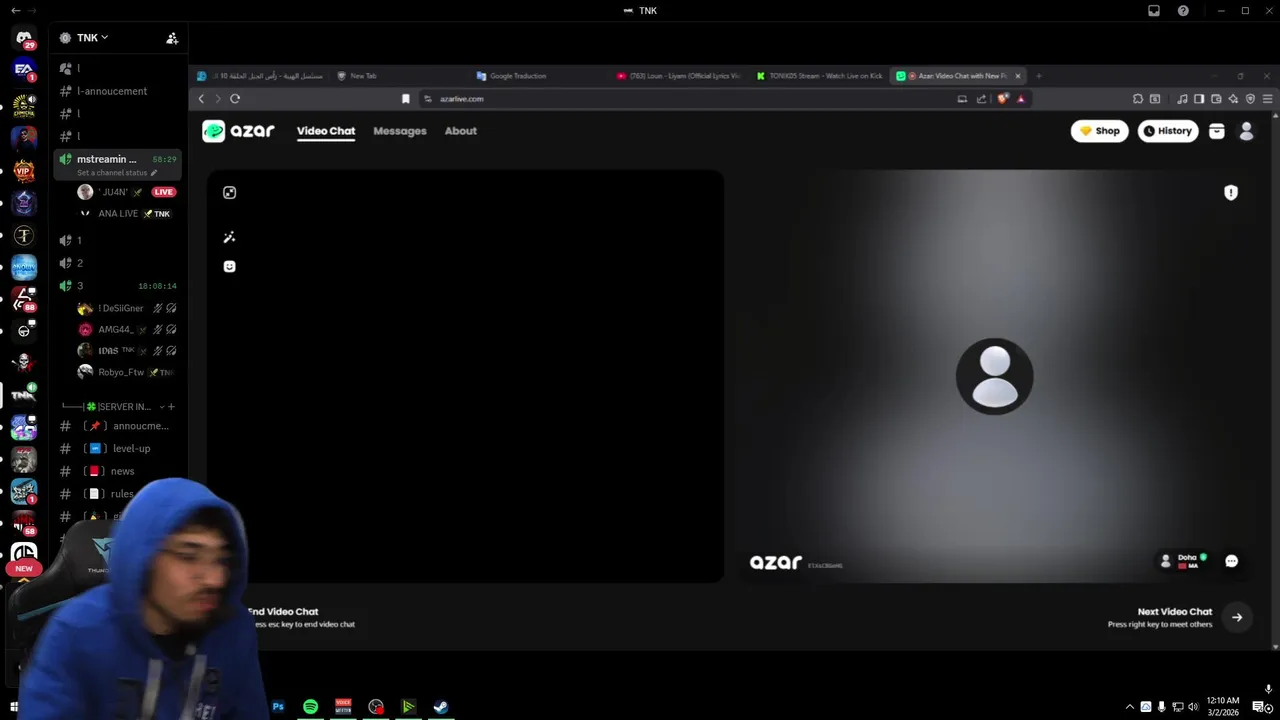Click the invite people icon beside TNK
The width and height of the screenshot is (1280, 720).
pyautogui.click(x=172, y=38)
